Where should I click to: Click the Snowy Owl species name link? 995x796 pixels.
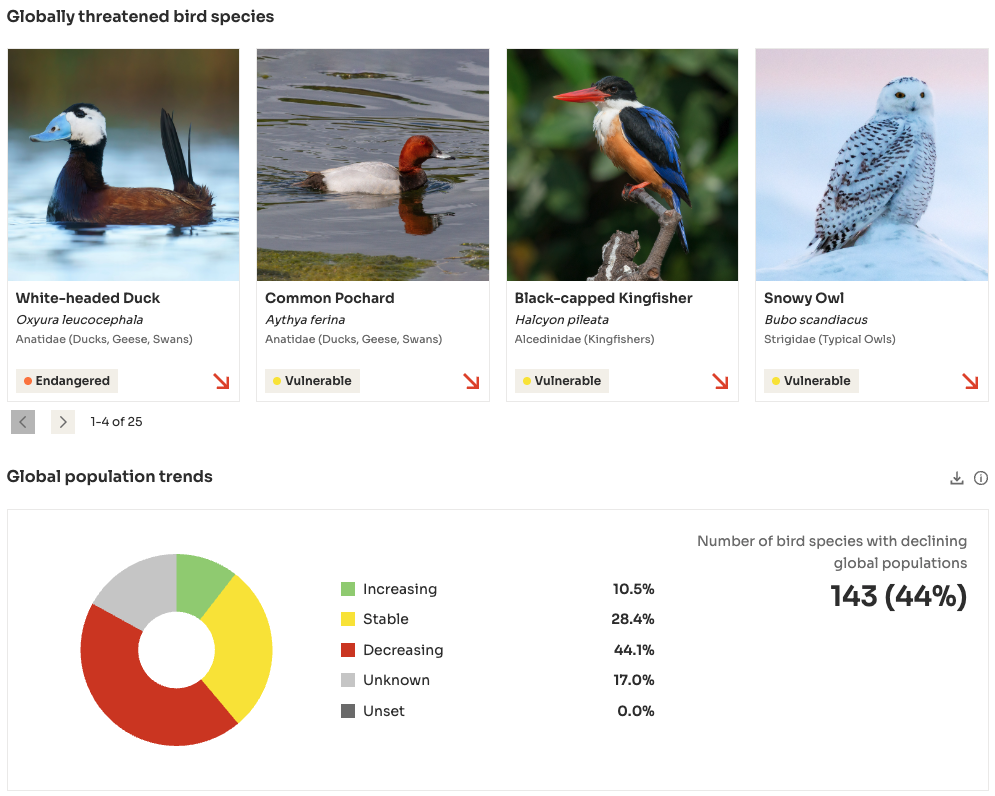pyautogui.click(x=804, y=298)
